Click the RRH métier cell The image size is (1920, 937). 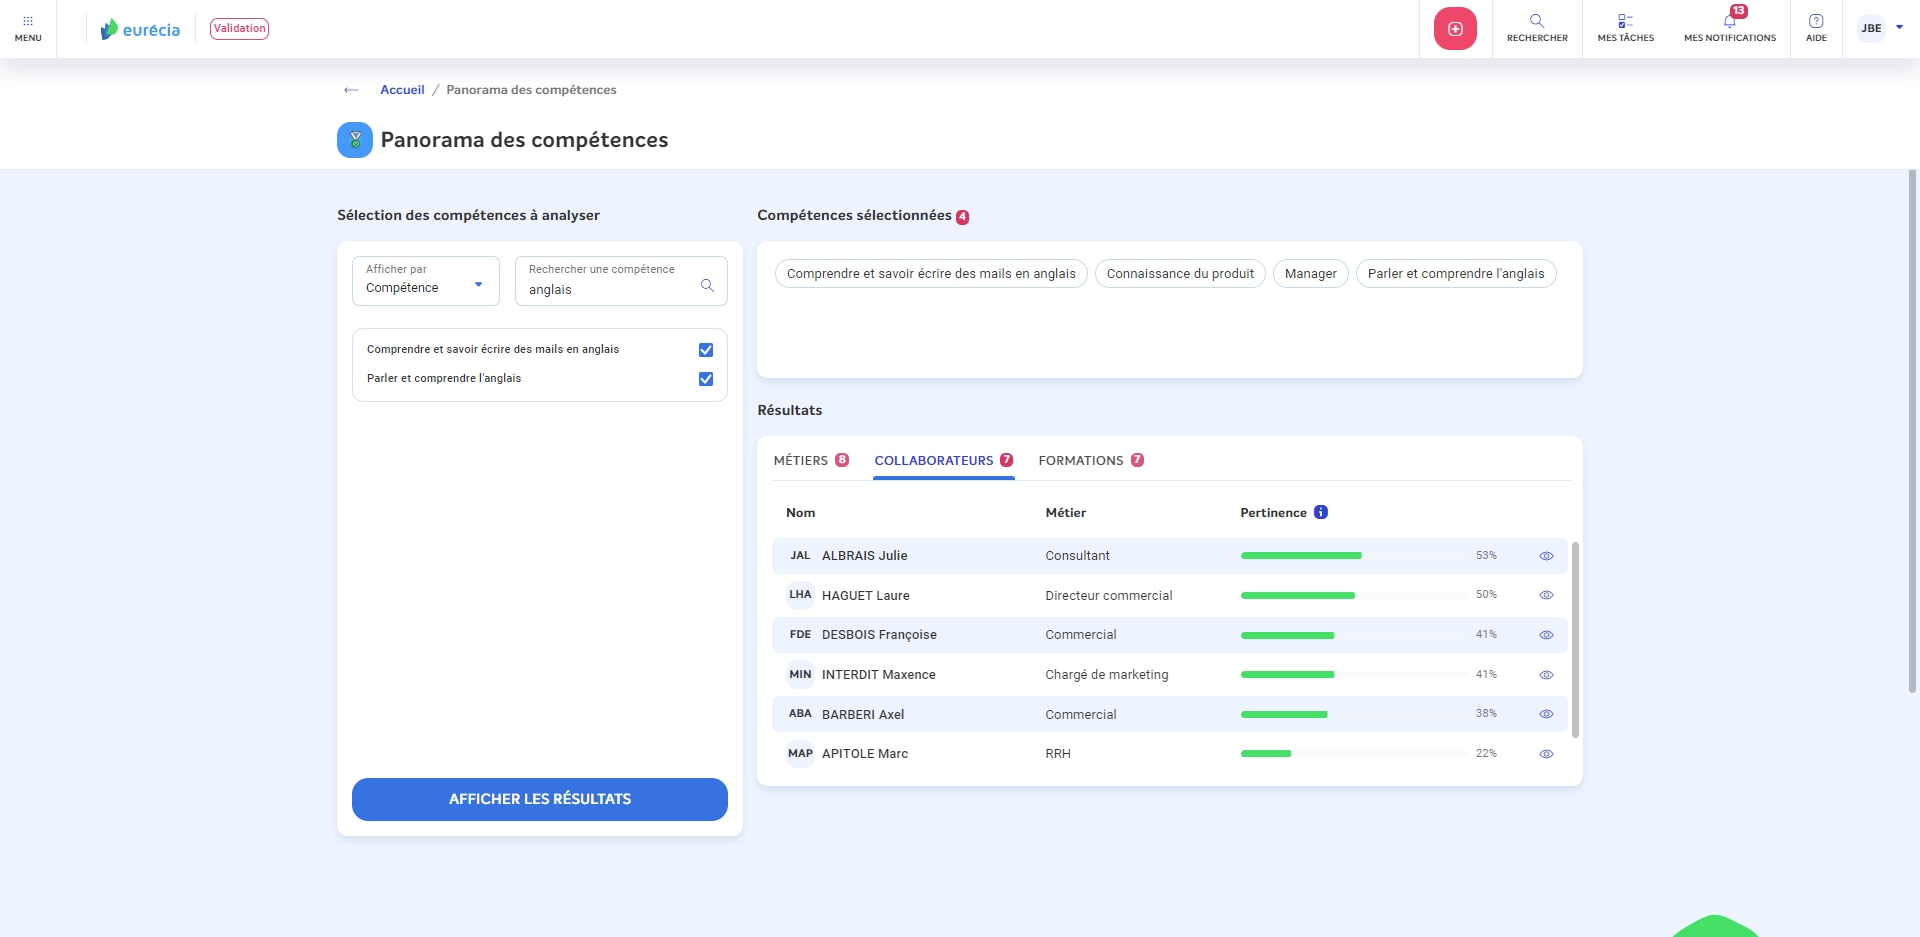1058,754
